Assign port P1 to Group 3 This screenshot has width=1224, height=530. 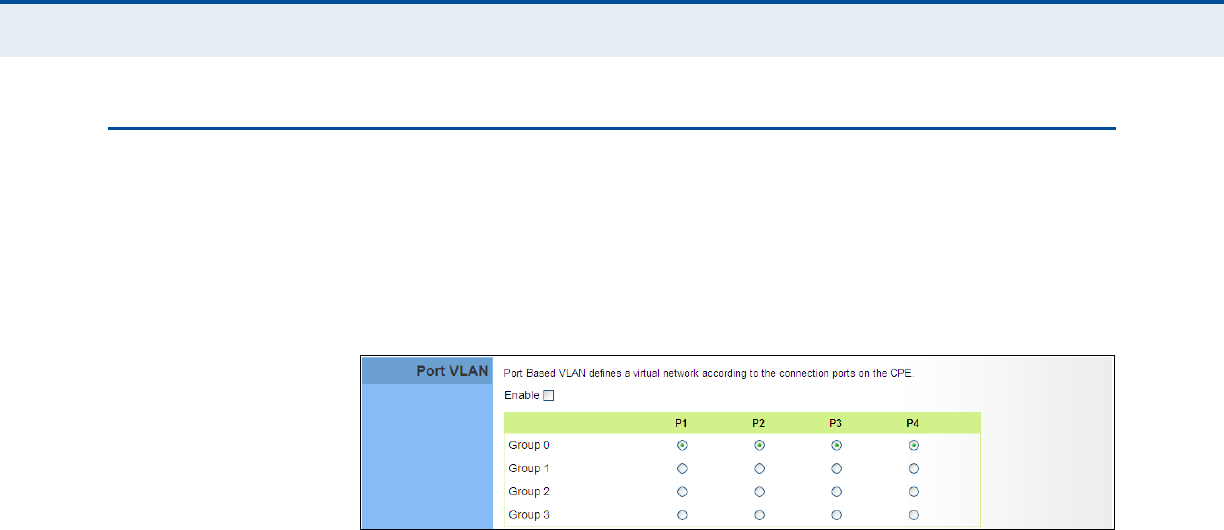click(682, 515)
